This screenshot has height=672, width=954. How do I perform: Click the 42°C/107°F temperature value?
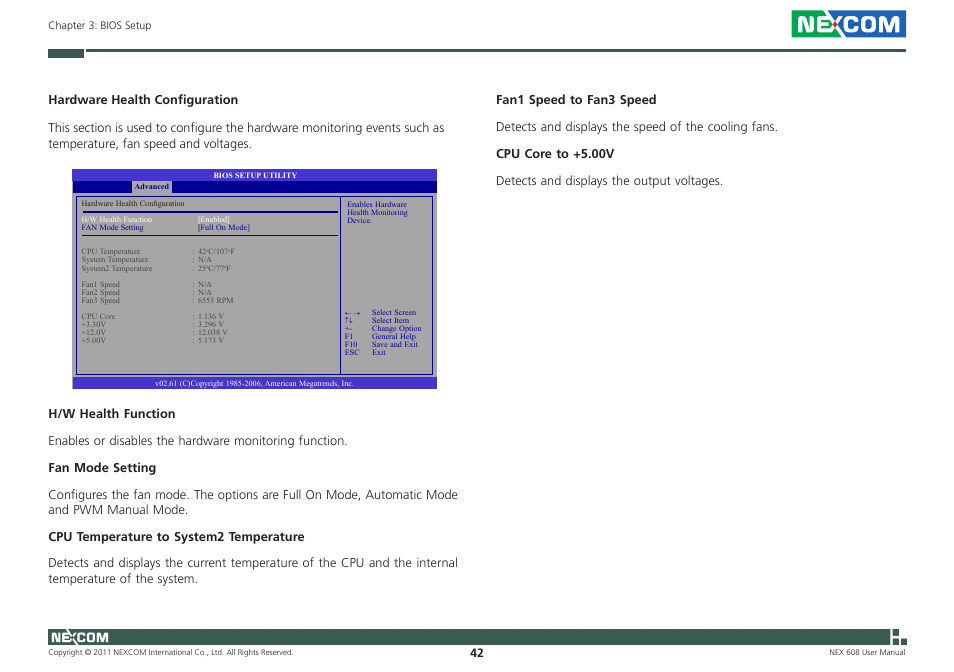pos(216,251)
